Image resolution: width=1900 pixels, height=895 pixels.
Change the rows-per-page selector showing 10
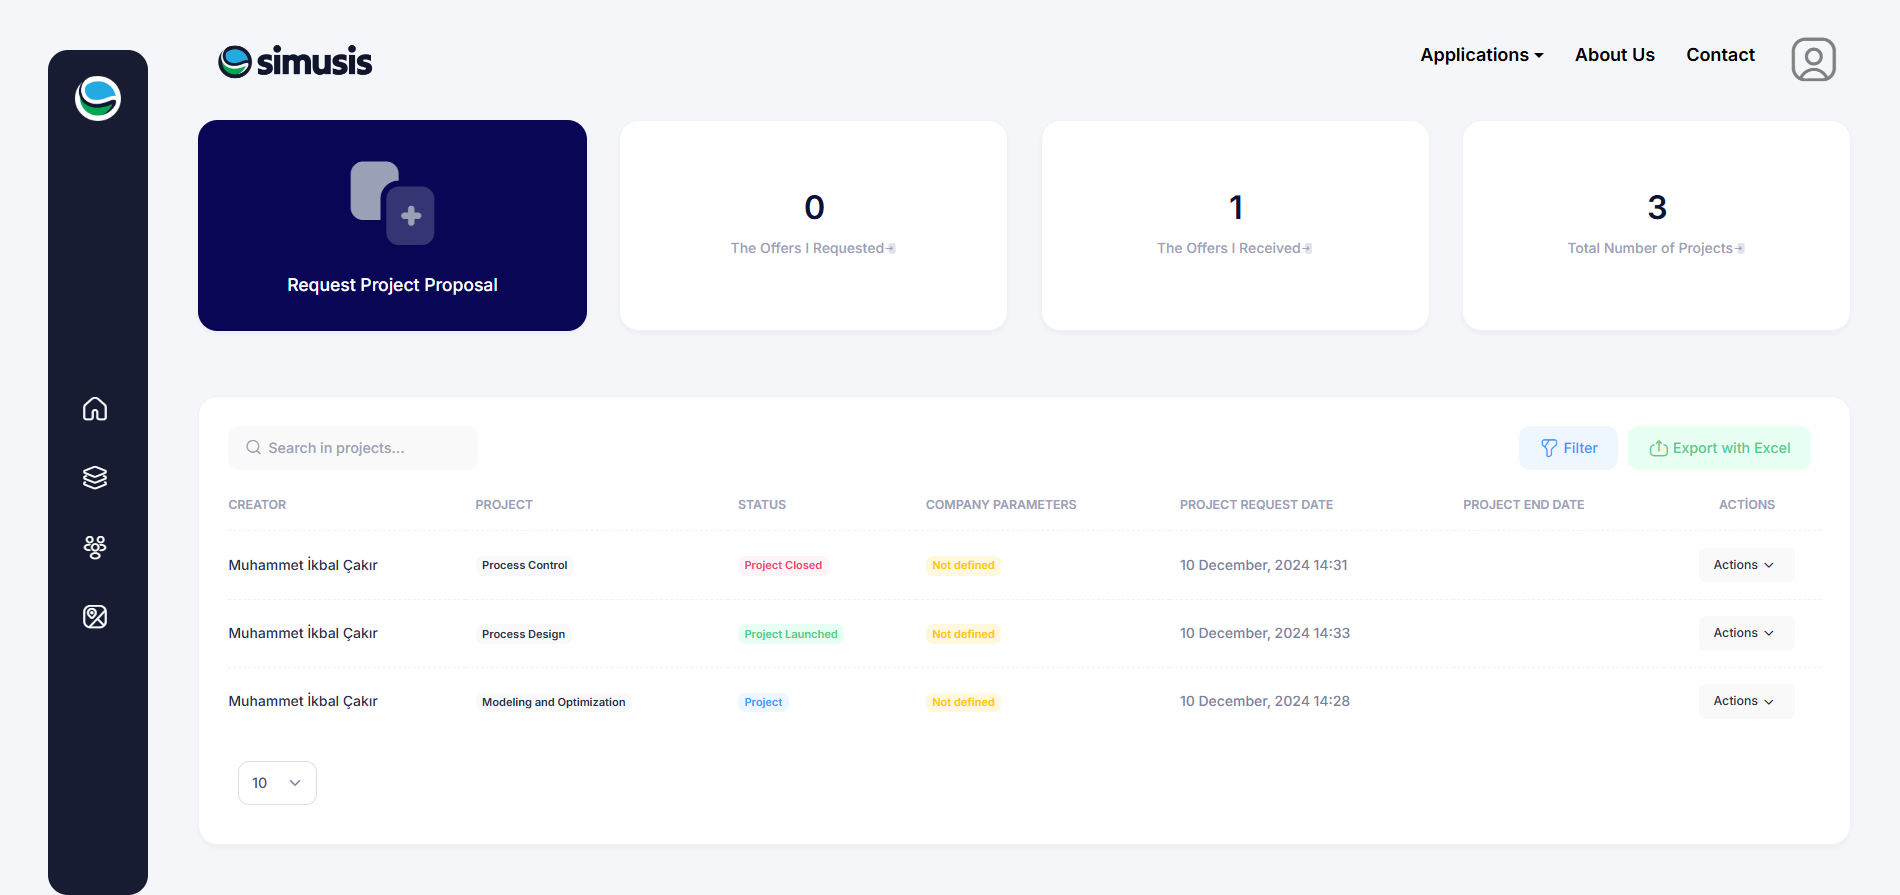[x=277, y=783]
